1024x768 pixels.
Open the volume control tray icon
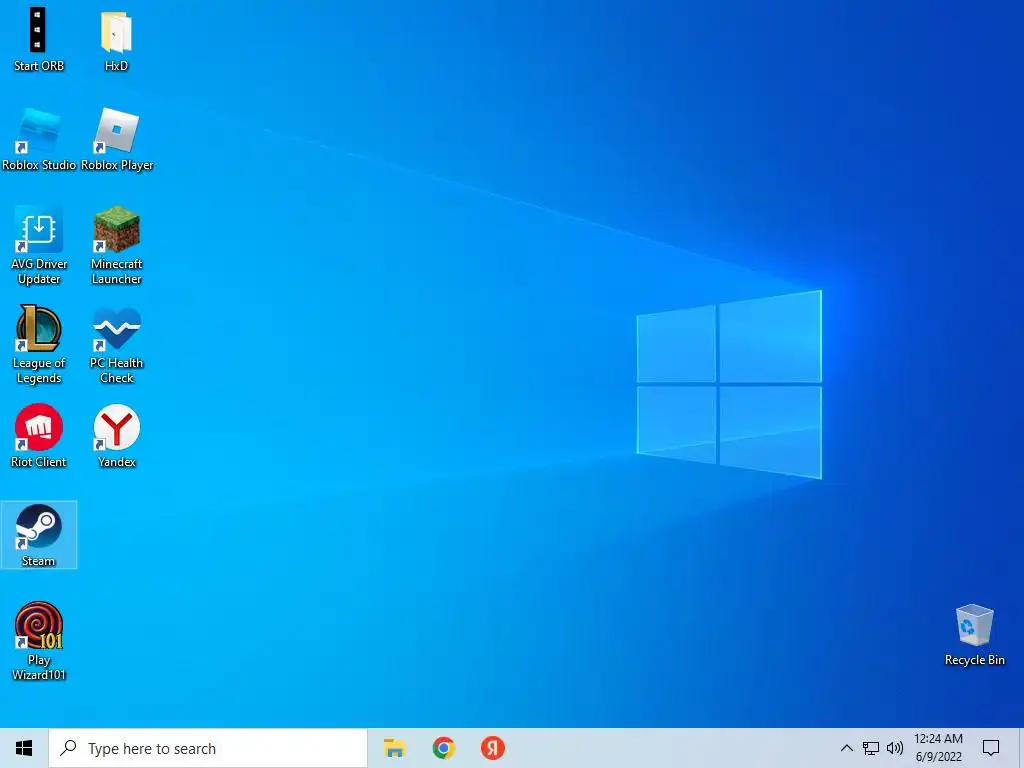[x=895, y=748]
